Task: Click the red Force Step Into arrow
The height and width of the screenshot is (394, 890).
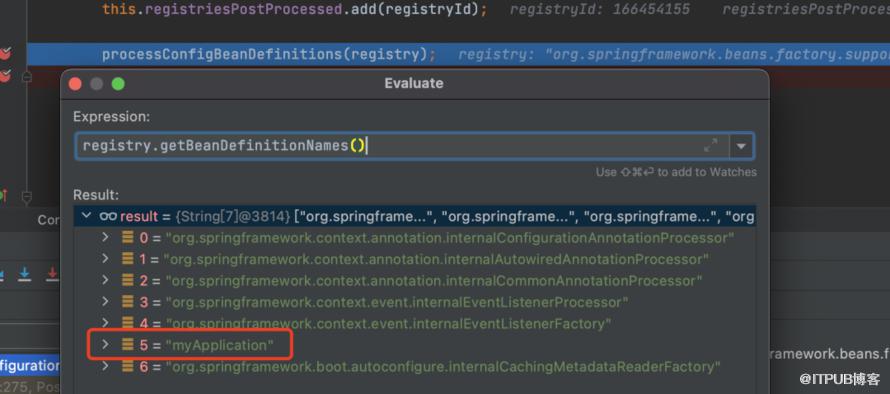Action: (52, 275)
